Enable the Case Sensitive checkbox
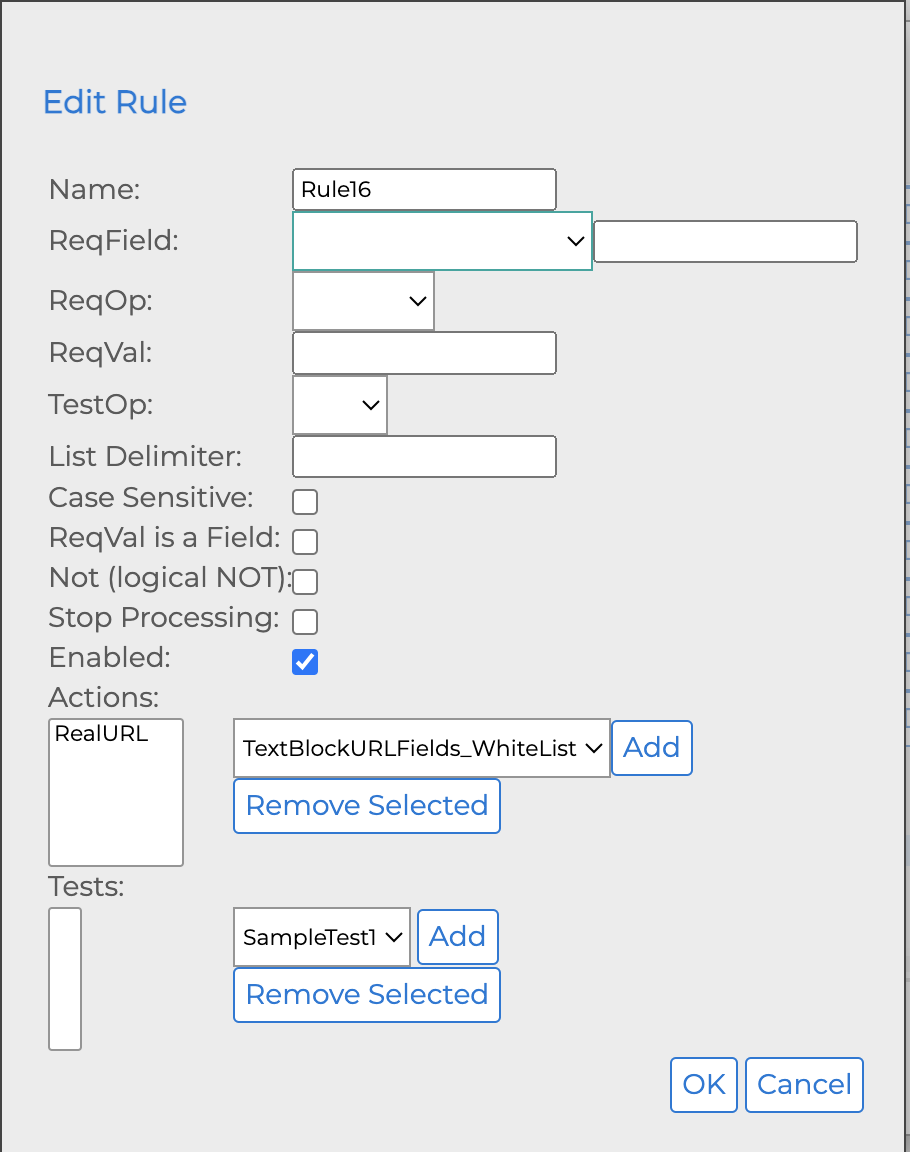This screenshot has height=1152, width=910. (305, 501)
